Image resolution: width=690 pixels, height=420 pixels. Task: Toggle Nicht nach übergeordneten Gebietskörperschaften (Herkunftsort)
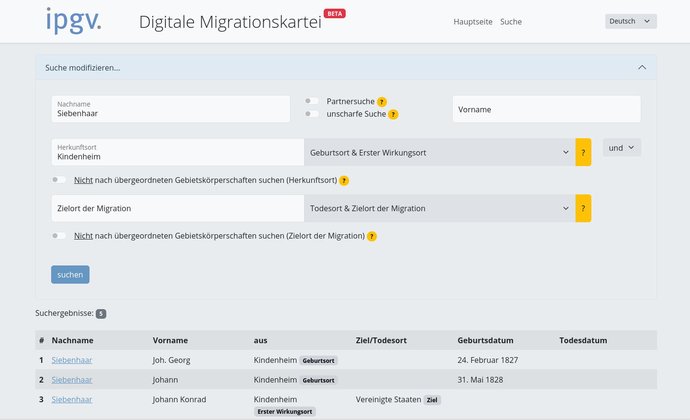click(x=59, y=180)
